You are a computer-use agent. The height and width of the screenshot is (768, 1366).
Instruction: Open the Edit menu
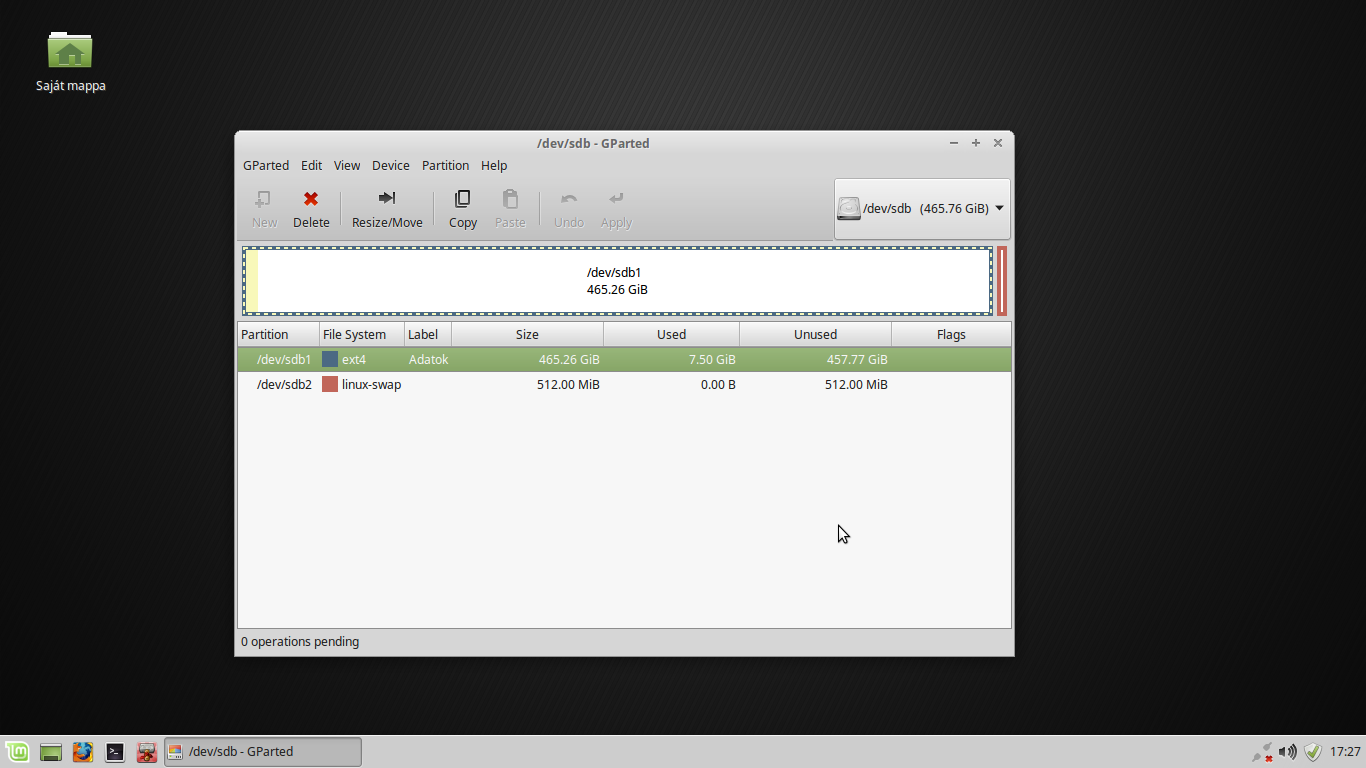[311, 165]
